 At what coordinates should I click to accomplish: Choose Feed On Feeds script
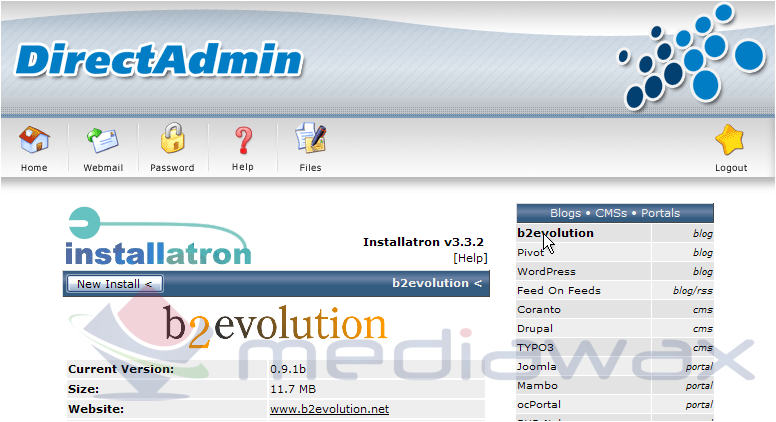559,290
